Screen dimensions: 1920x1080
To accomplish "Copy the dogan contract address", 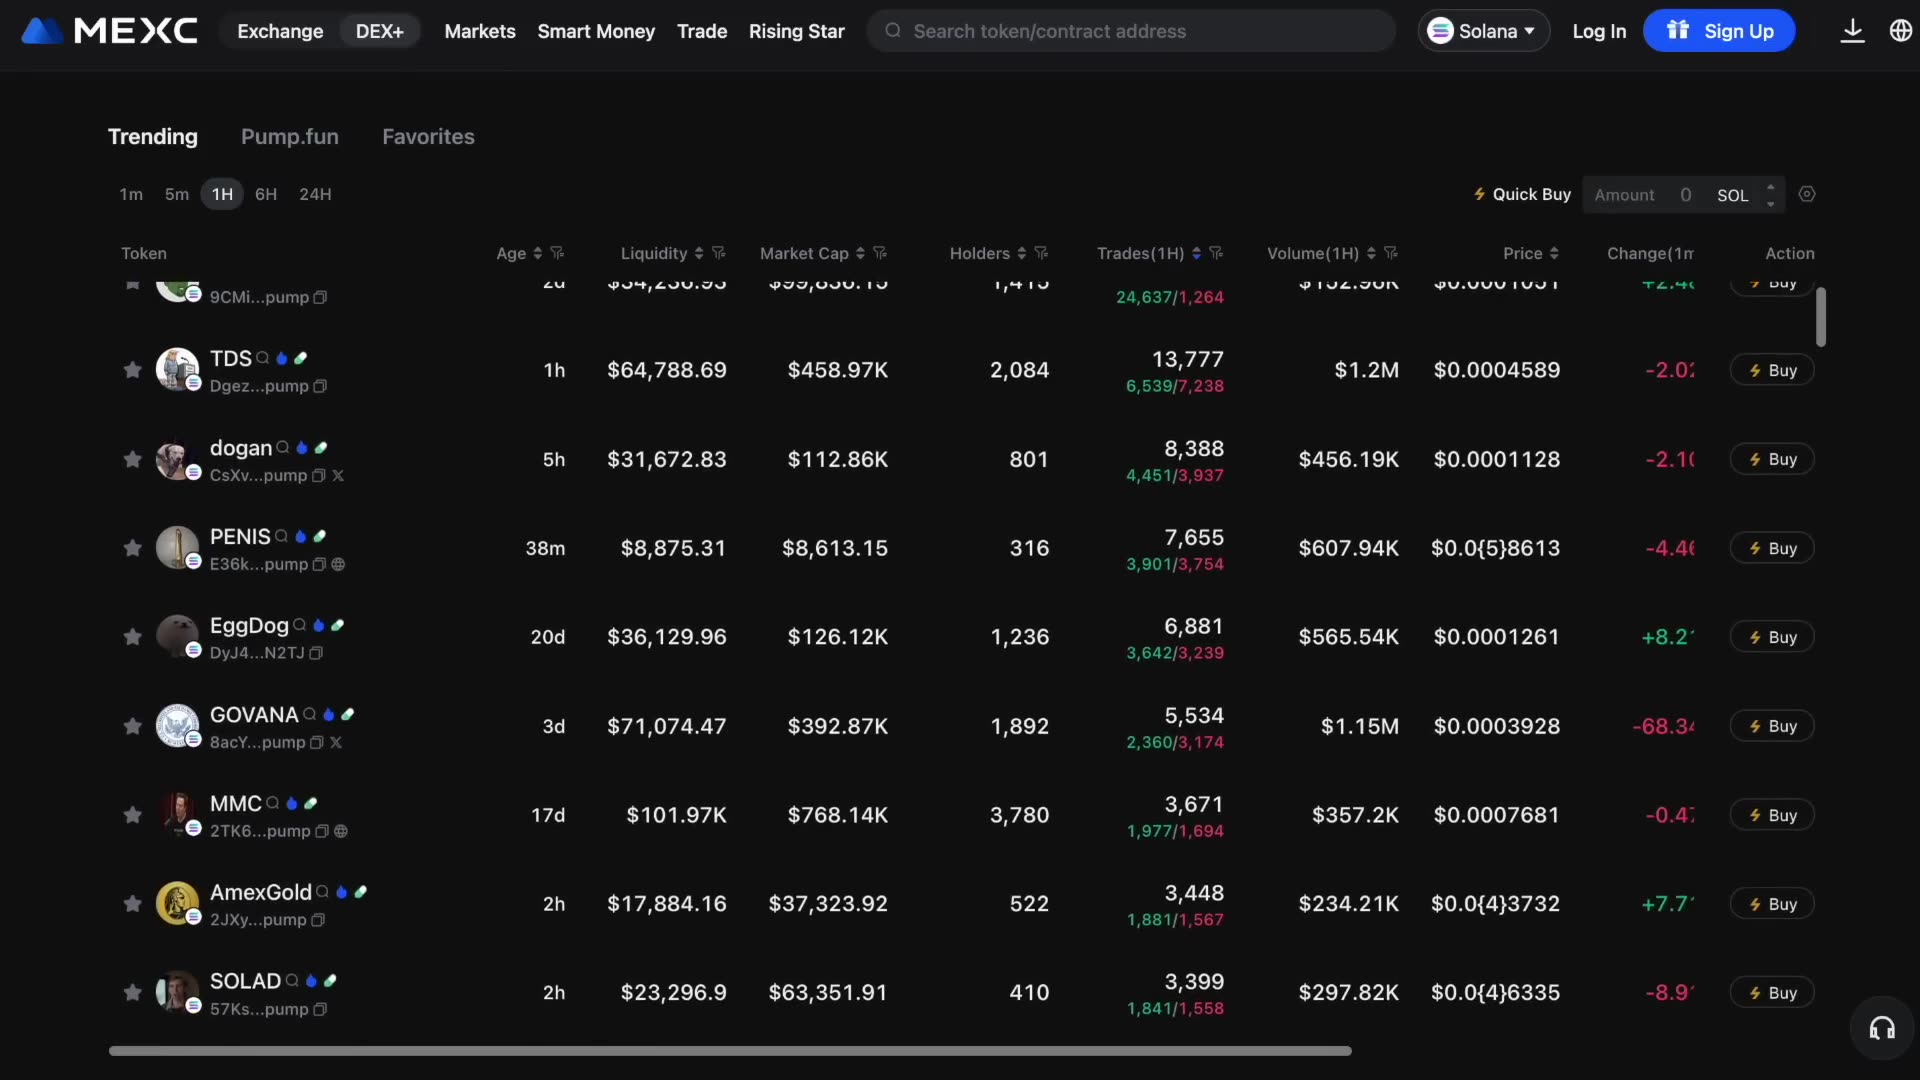I will (316, 477).
